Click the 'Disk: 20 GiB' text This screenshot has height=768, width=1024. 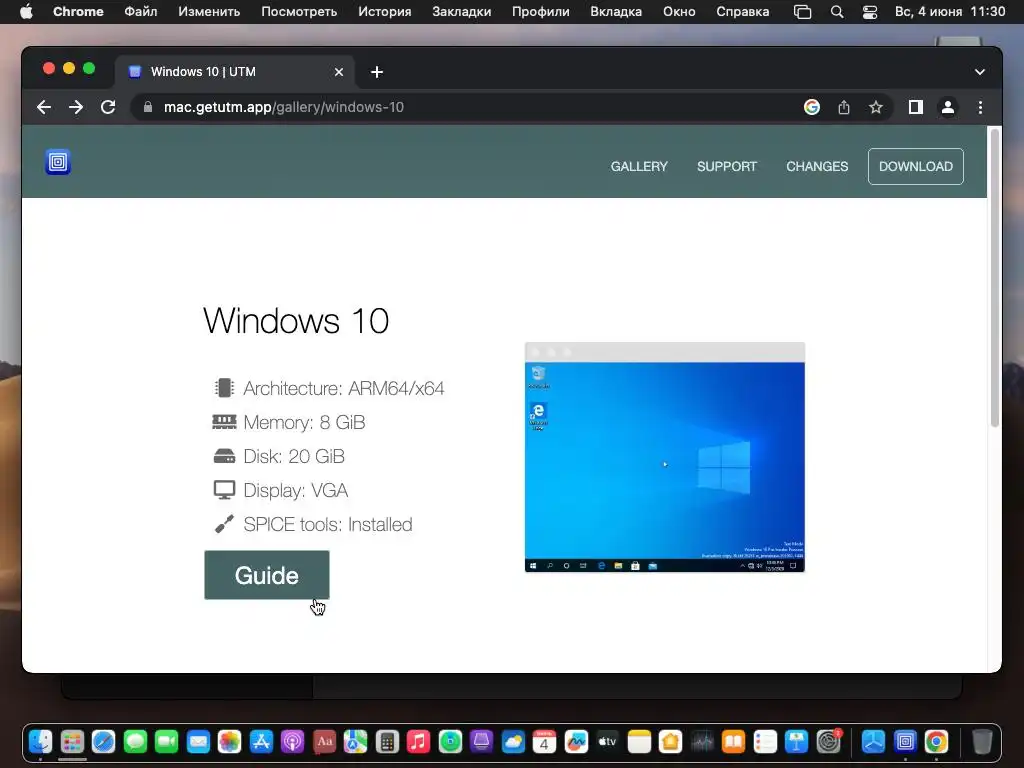click(x=294, y=456)
